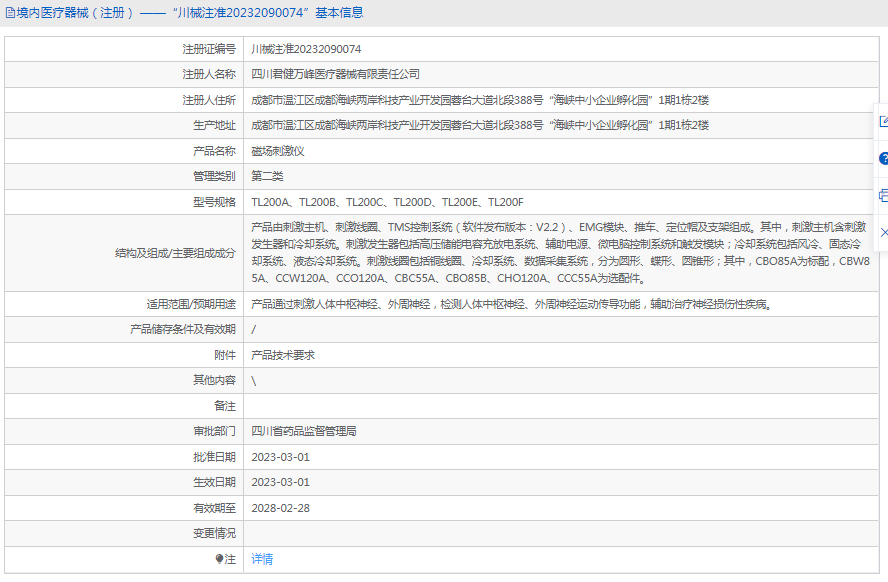Image resolution: width=888 pixels, height=582 pixels.
Task: Click the 备注 label
Action: pos(225,406)
